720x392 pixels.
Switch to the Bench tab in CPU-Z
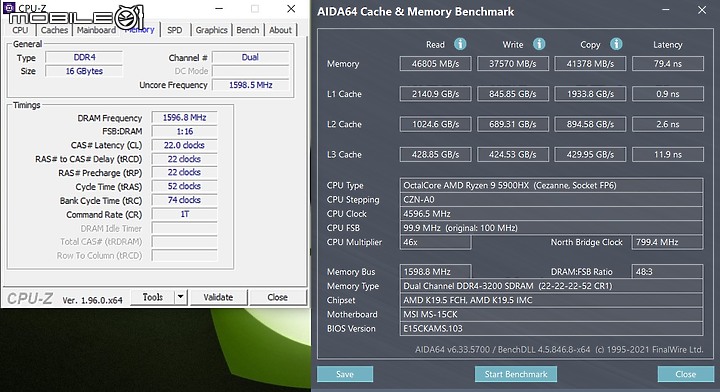tap(248, 30)
